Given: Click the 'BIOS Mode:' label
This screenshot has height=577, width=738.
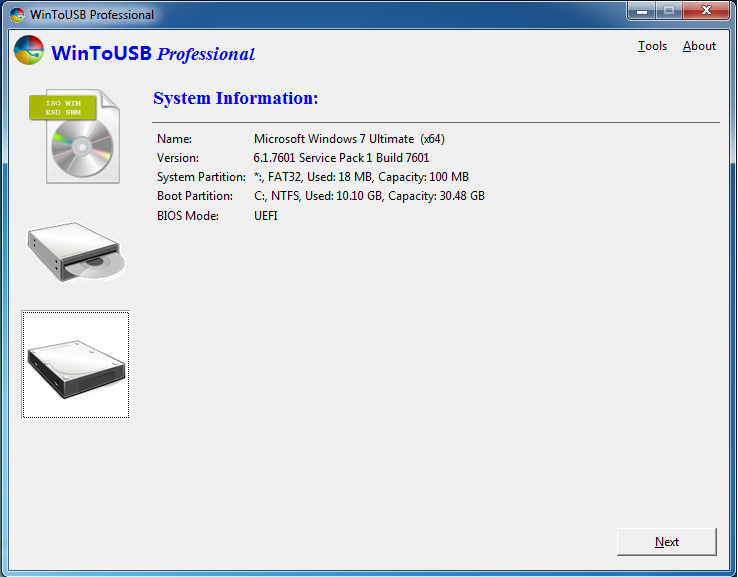Looking at the screenshot, I should (188, 216).
